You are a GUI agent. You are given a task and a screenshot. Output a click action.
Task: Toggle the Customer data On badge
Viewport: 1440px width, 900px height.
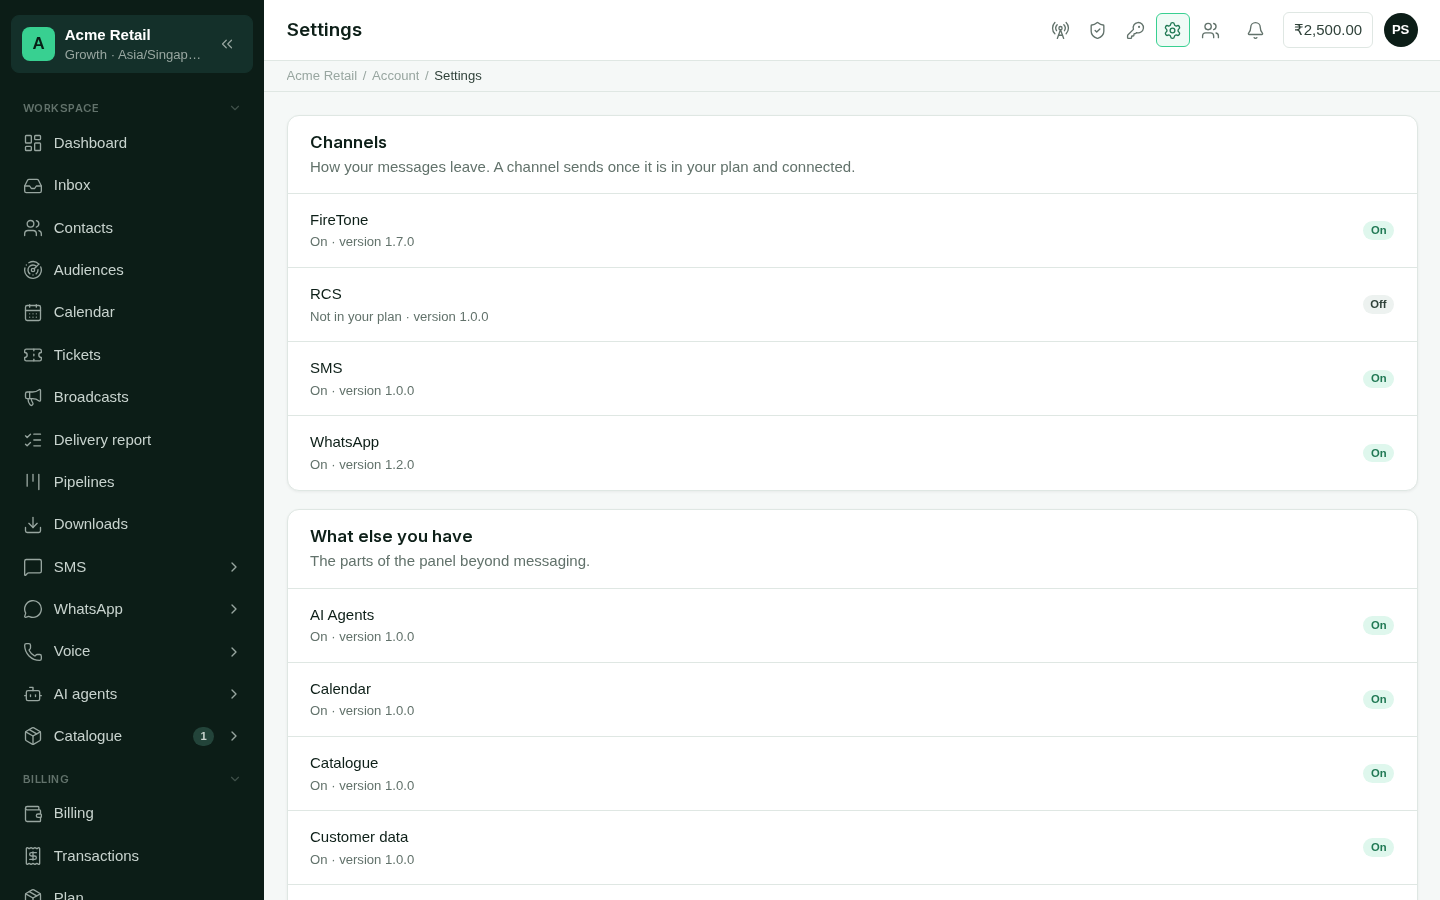[x=1378, y=847]
